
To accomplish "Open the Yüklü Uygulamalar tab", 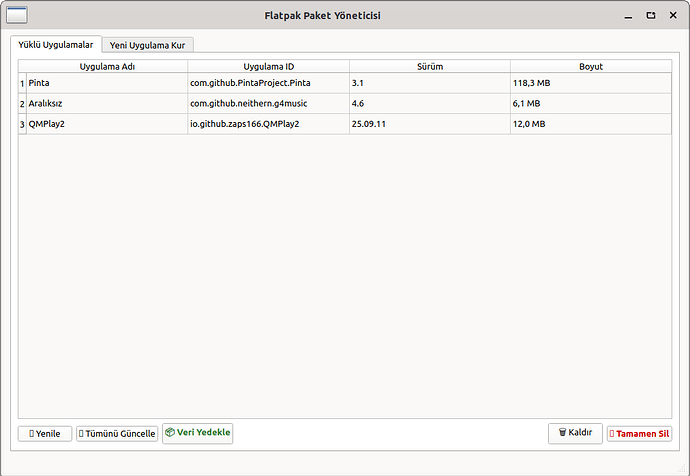I will point(56,45).
